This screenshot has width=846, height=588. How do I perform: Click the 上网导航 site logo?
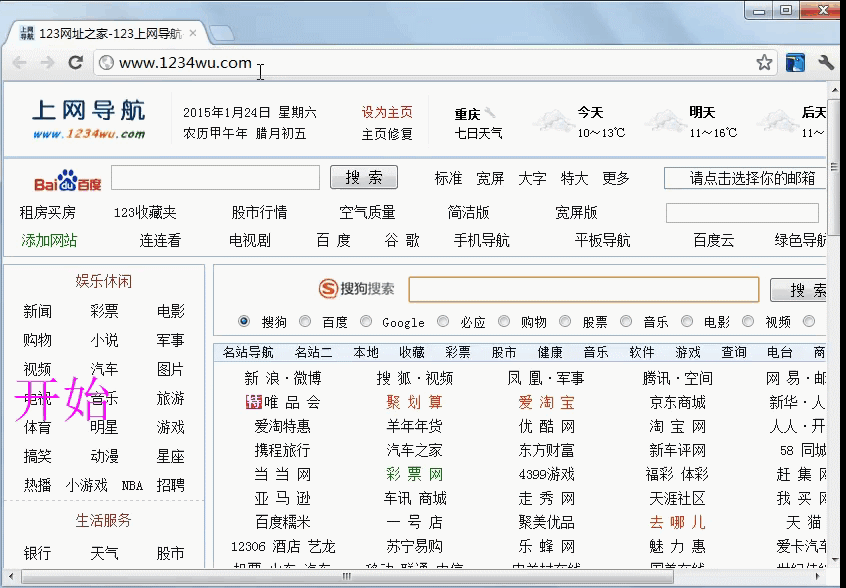click(x=88, y=119)
